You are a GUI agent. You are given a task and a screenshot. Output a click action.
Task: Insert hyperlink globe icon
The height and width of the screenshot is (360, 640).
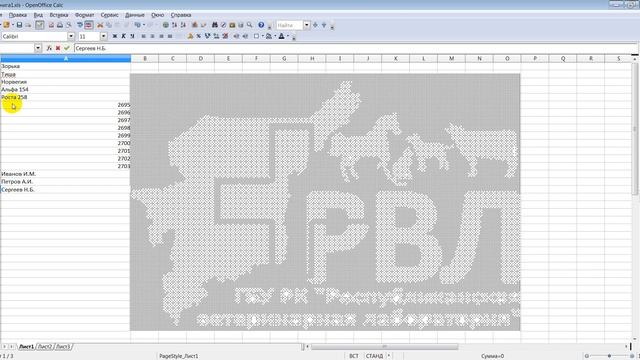(166, 25)
